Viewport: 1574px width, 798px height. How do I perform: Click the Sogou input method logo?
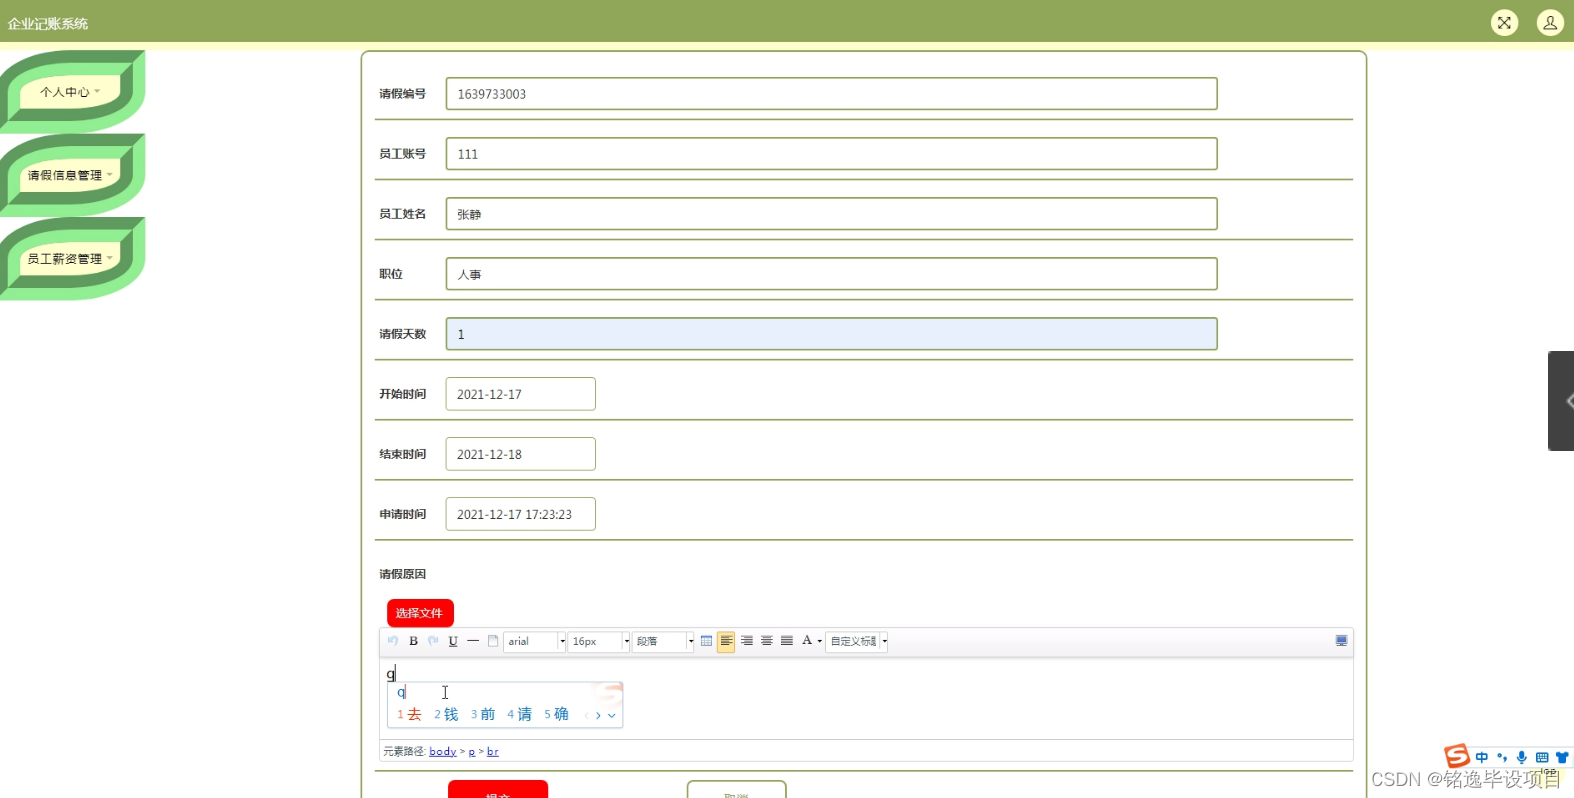pyautogui.click(x=1457, y=756)
